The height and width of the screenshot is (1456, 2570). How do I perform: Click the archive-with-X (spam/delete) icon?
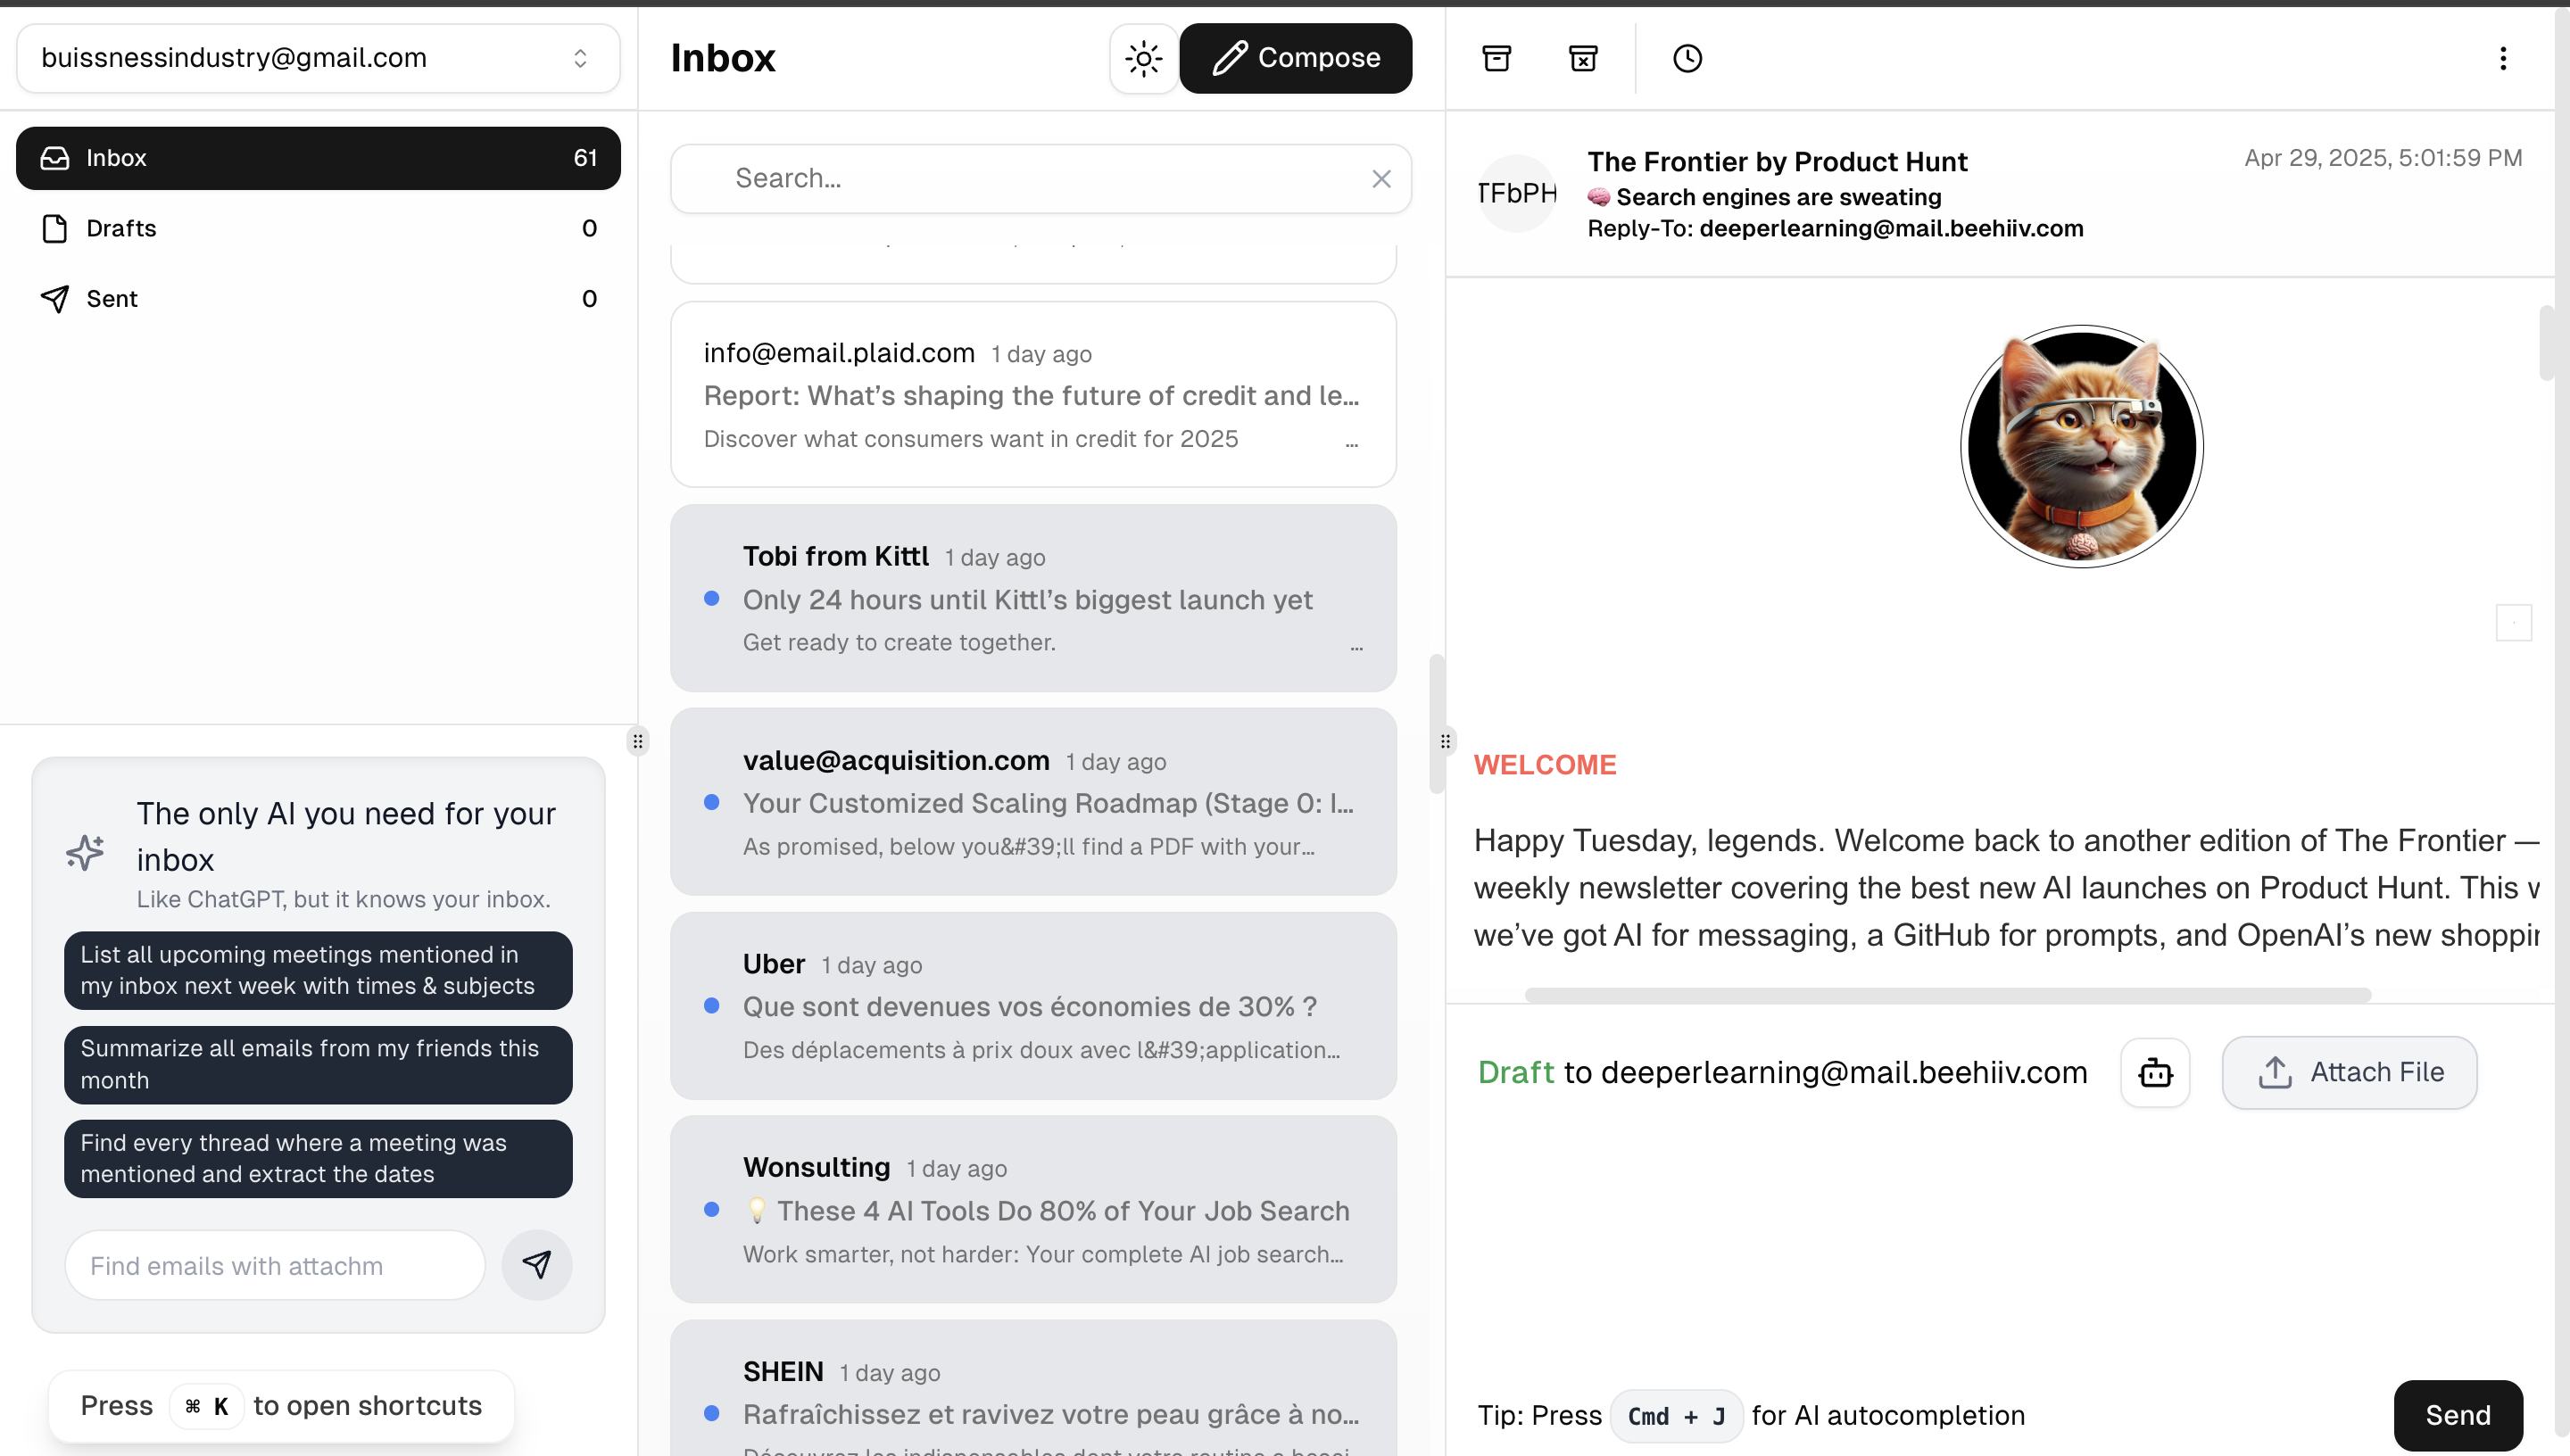click(1583, 58)
